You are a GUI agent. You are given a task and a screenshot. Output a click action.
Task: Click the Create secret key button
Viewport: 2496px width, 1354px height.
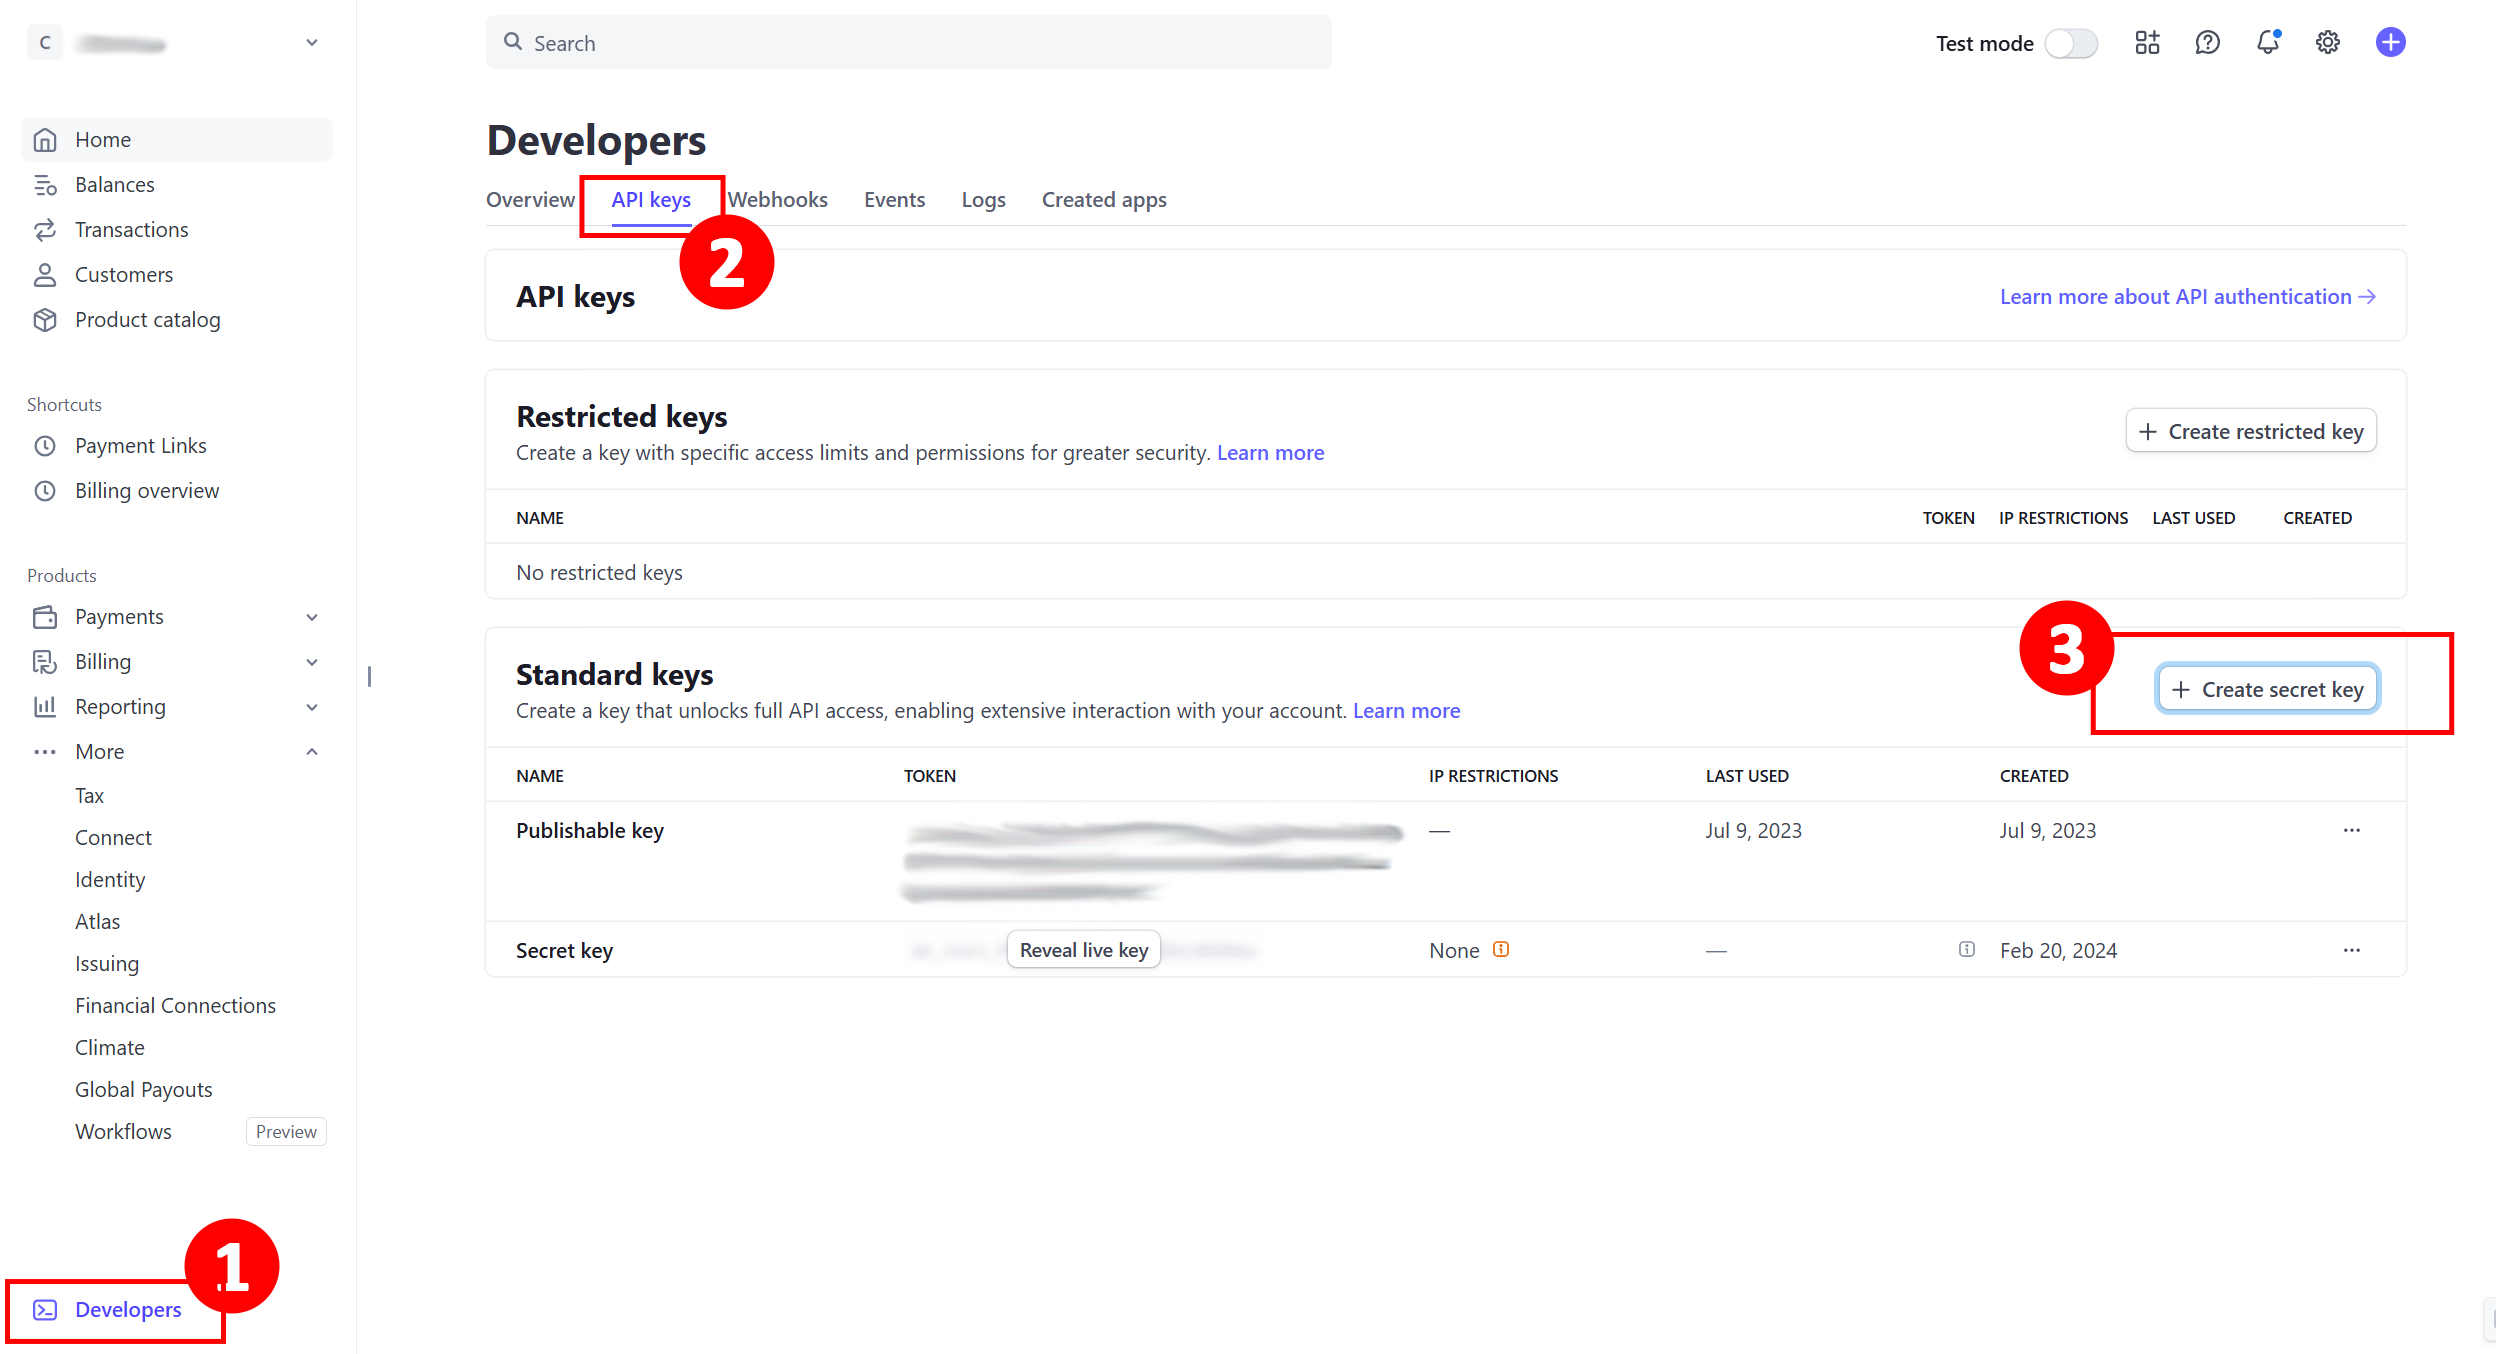coord(2267,690)
